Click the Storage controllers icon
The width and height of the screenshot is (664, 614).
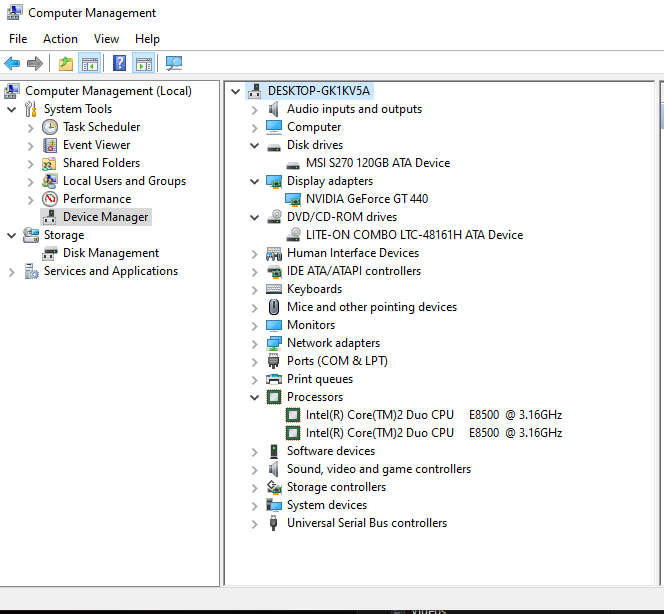click(x=274, y=487)
